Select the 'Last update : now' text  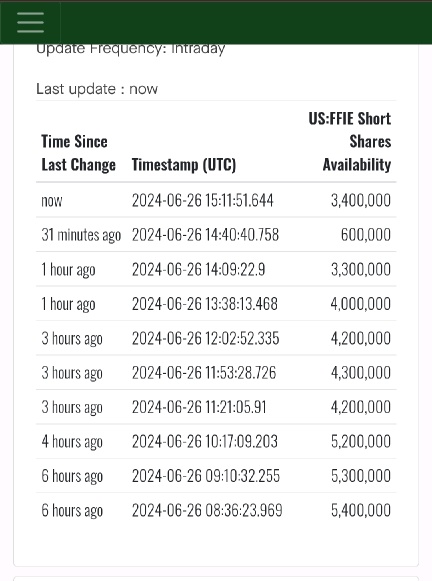pos(97,89)
